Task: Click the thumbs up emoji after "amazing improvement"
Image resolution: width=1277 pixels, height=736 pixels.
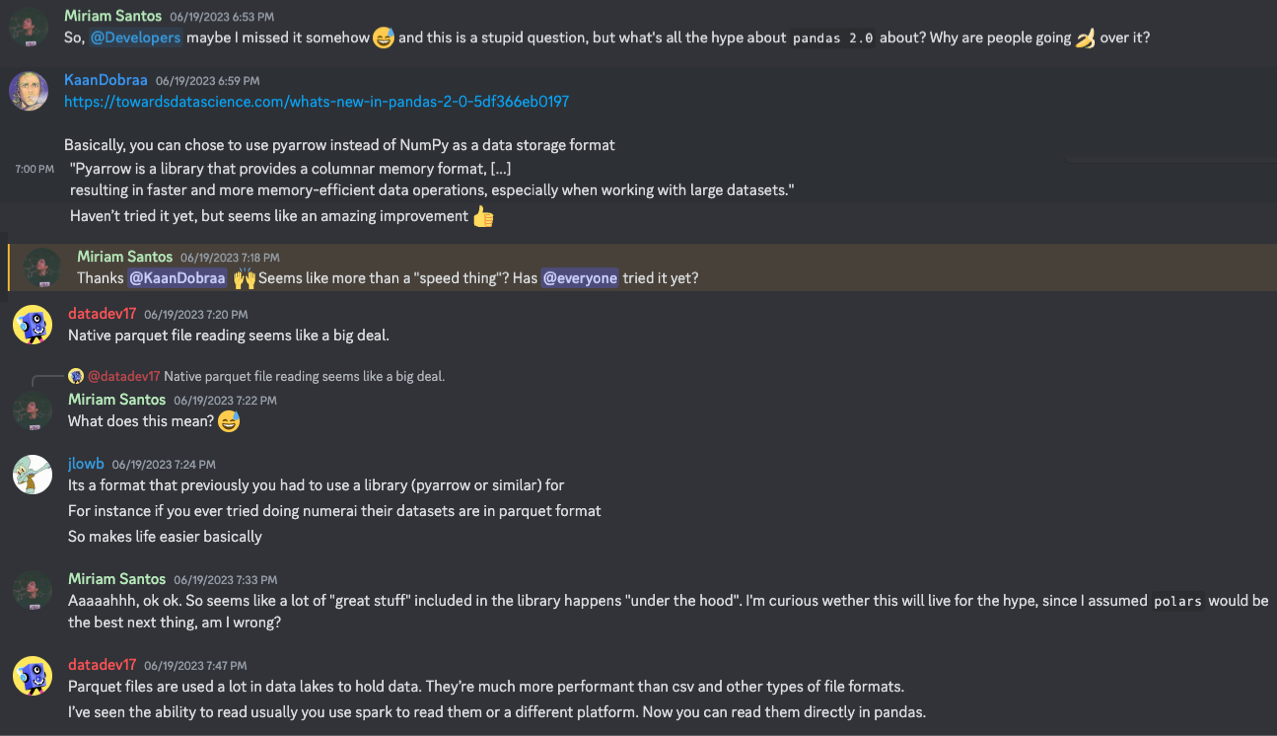Action: [483, 216]
